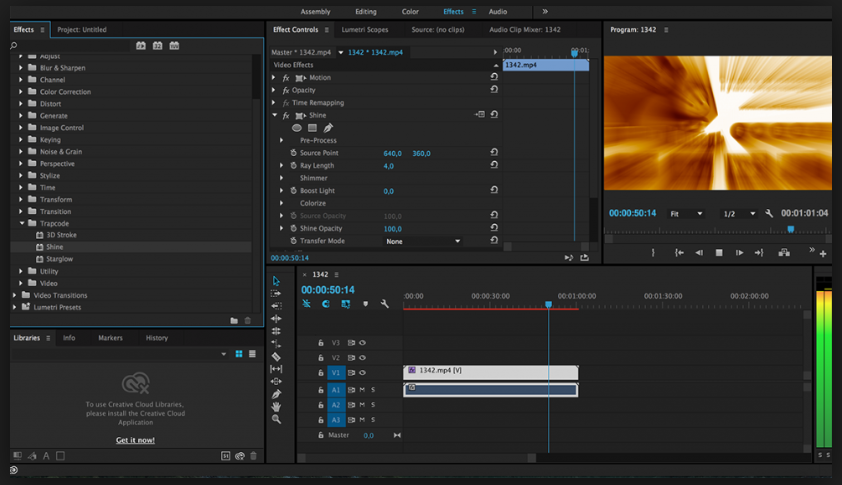Screen dimensions: 842x485
Task: Expand the Pre-Process group in Shine
Action: (281, 140)
